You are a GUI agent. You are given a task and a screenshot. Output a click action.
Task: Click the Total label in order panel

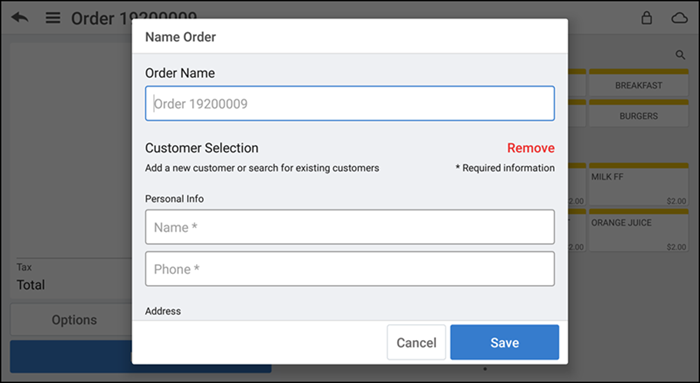tap(31, 285)
